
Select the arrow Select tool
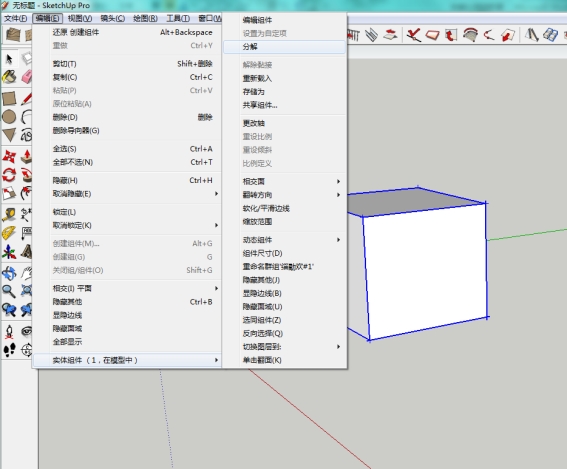coord(9,58)
